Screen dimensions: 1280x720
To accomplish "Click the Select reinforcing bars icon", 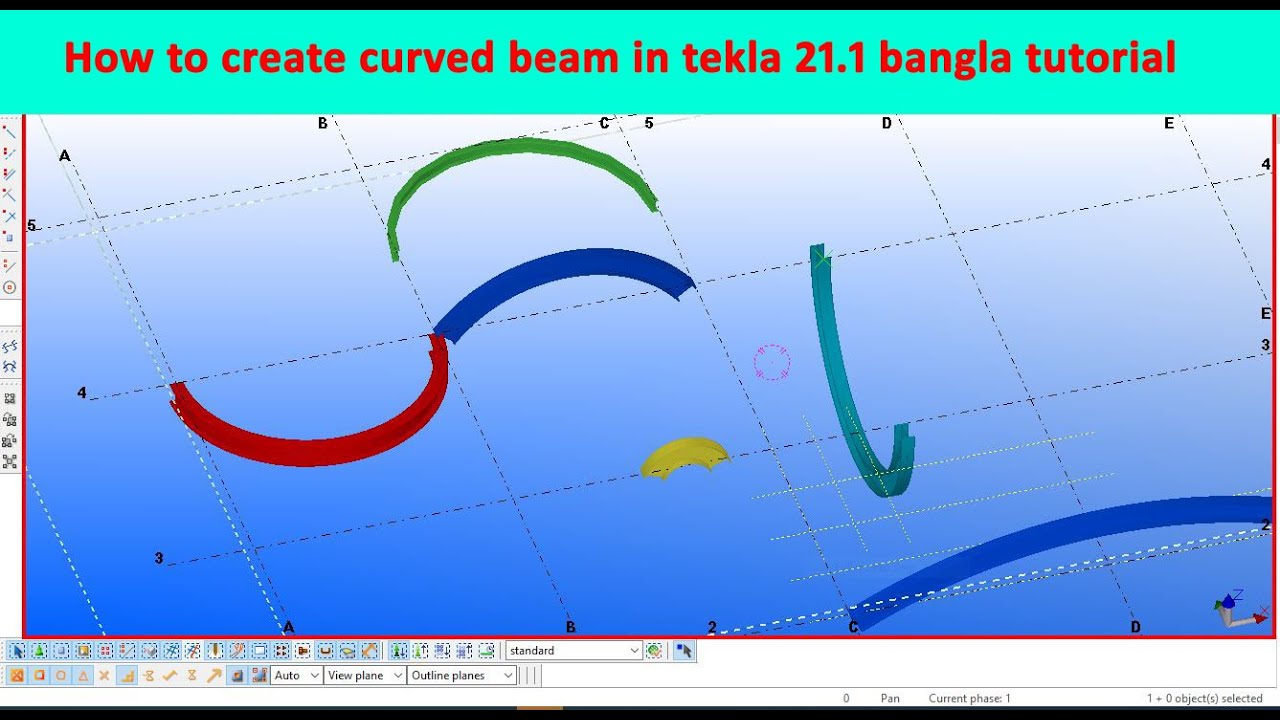I will [x=325, y=650].
